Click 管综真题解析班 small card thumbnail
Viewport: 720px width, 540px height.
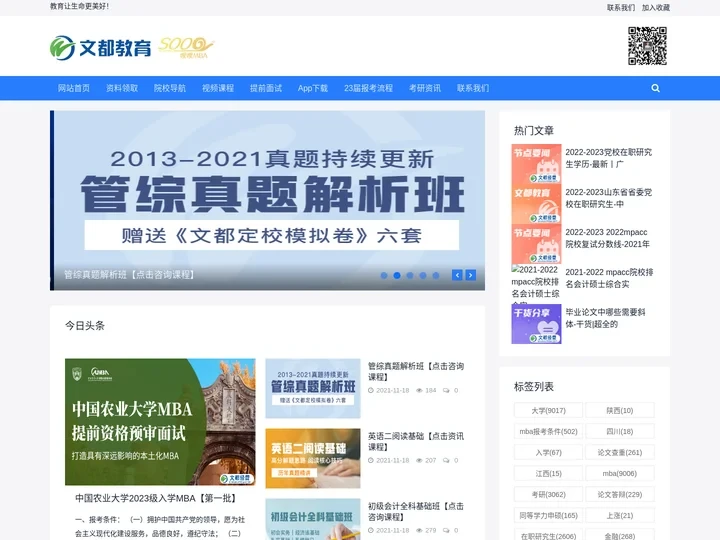tap(313, 388)
